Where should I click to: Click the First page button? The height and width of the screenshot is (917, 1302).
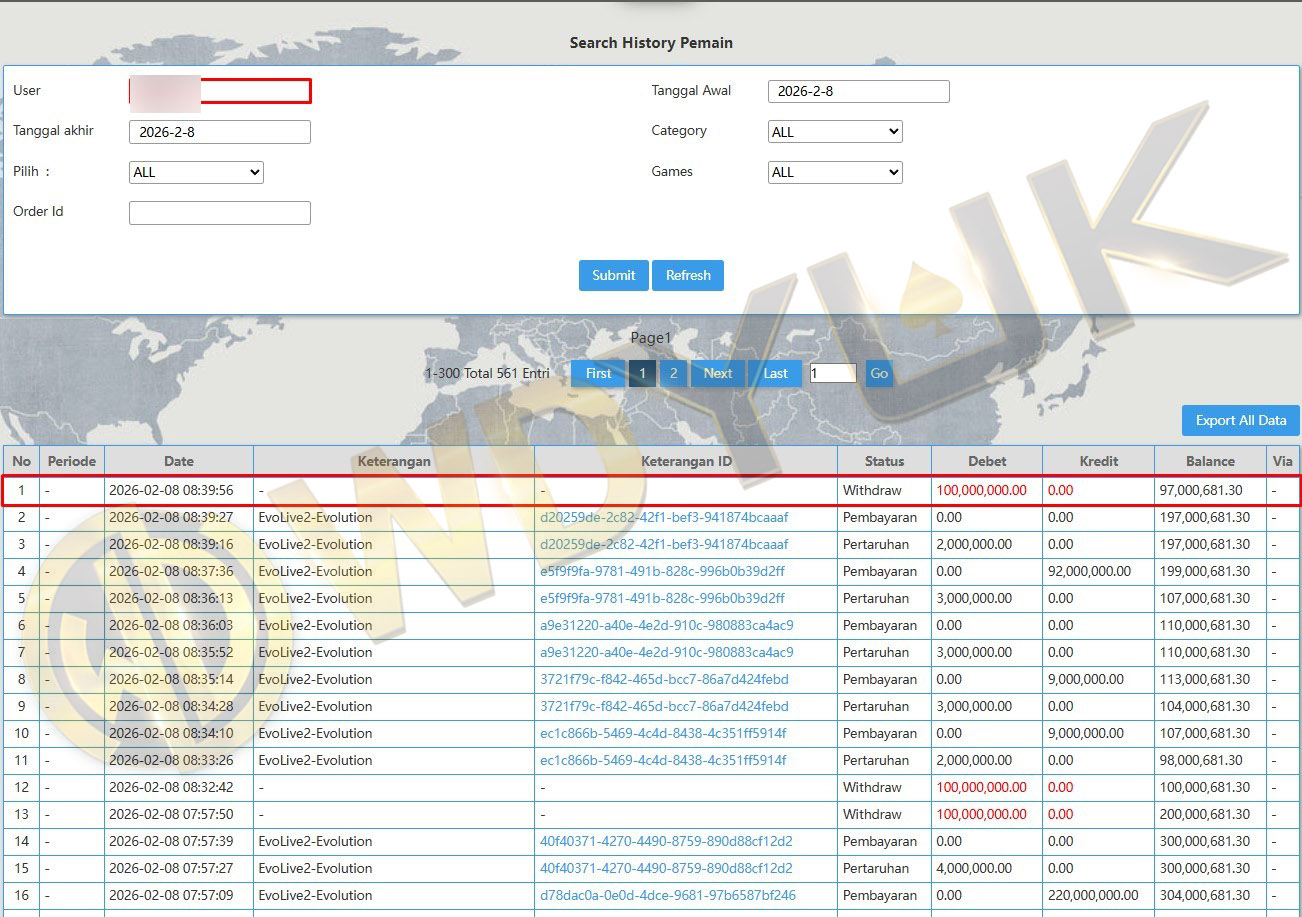[x=598, y=373]
